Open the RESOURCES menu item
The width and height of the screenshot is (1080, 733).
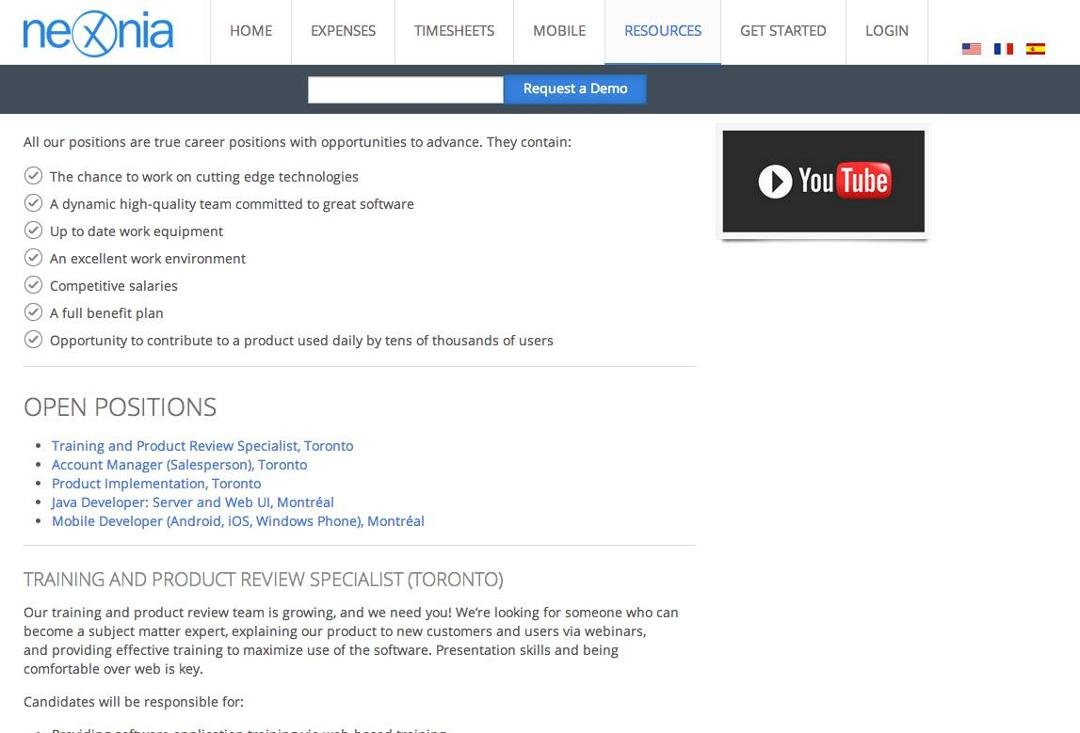pyautogui.click(x=663, y=31)
